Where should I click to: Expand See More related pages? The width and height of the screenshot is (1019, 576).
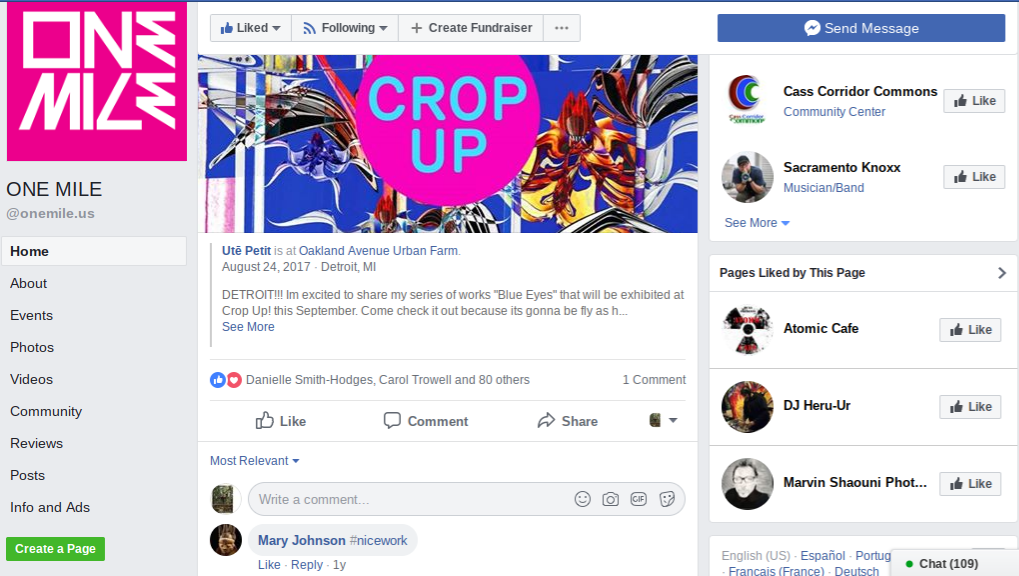(757, 223)
